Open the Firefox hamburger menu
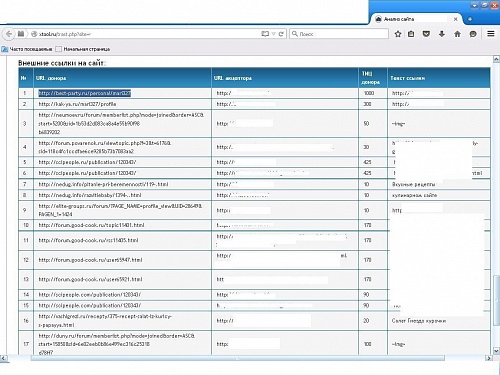The height and width of the screenshot is (375, 500). pos(491,34)
